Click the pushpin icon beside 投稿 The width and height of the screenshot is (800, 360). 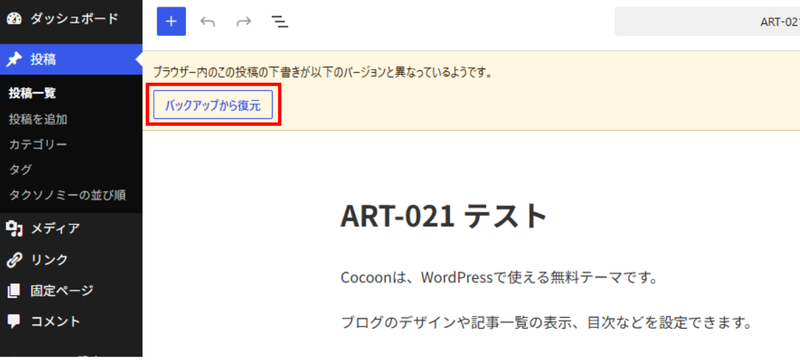click(14, 60)
